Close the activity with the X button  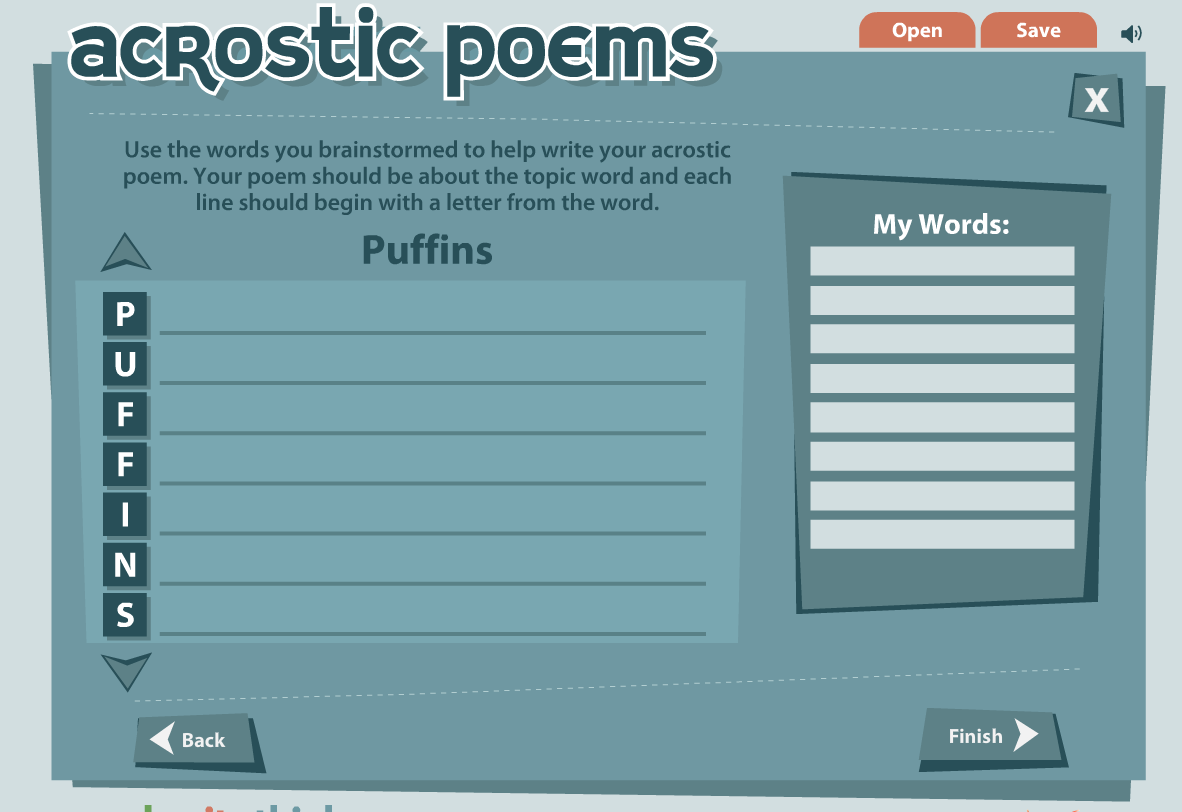(x=1096, y=99)
